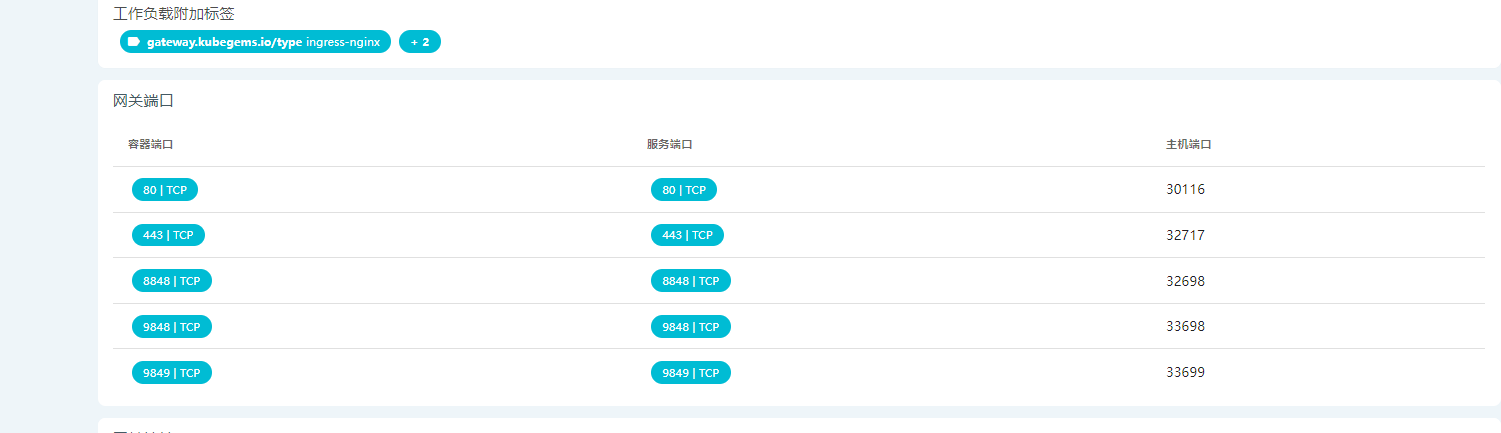This screenshot has height=433, width=1501.
Task: Click the service port 80 | TCP chip
Action: click(x=684, y=190)
